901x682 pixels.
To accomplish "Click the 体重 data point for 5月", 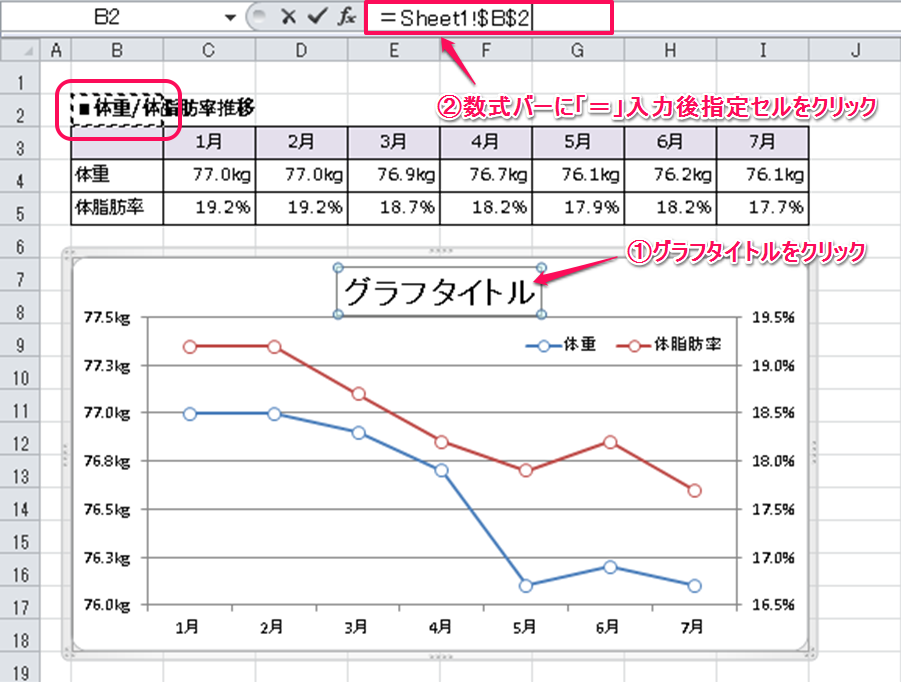I will 525,585.
